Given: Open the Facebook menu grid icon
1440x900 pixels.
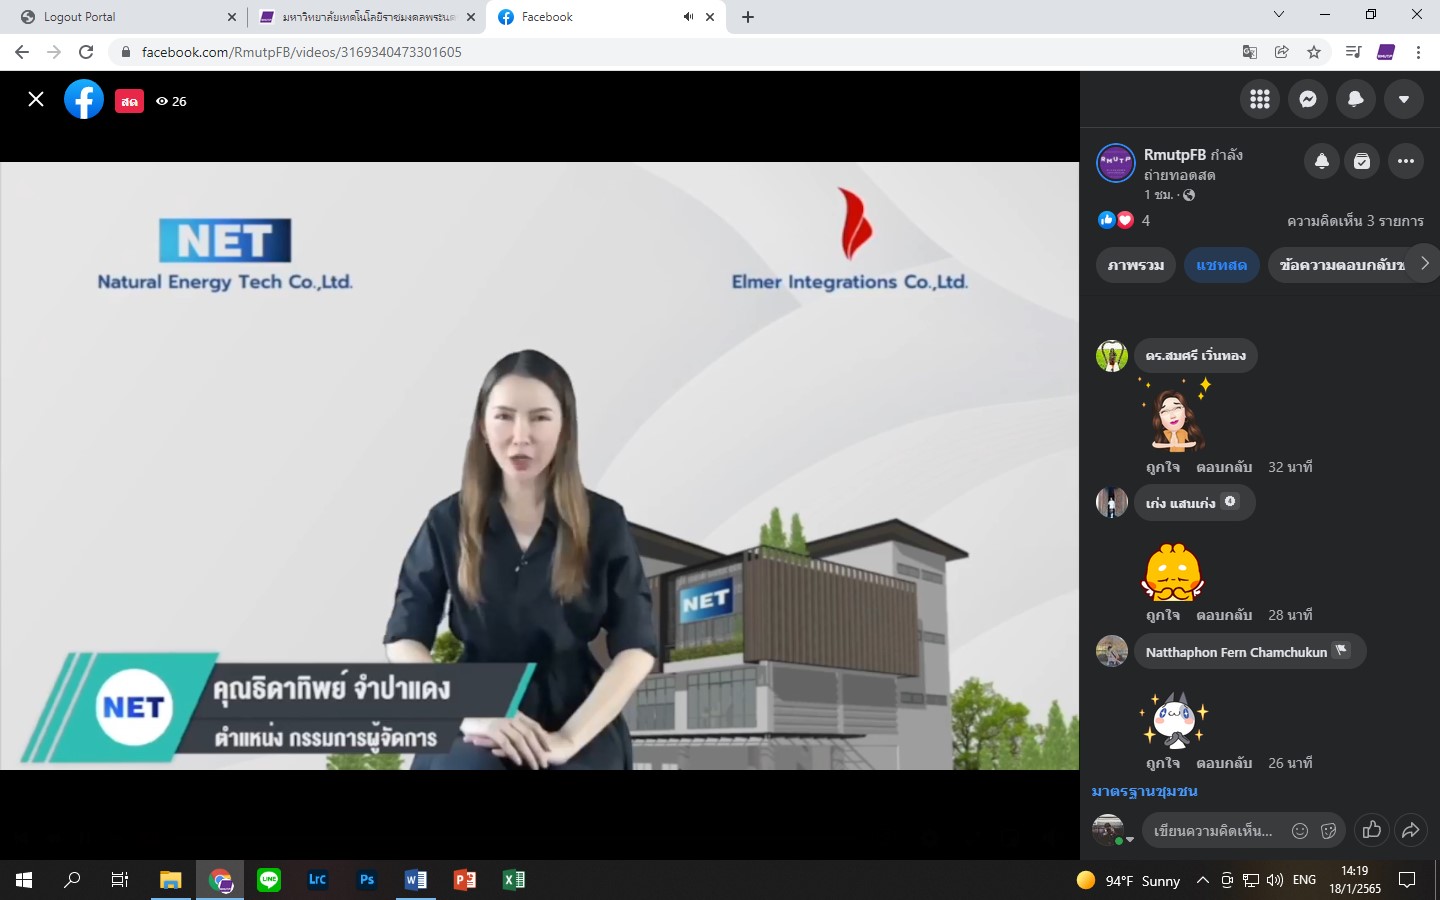Looking at the screenshot, I should coord(1259,99).
